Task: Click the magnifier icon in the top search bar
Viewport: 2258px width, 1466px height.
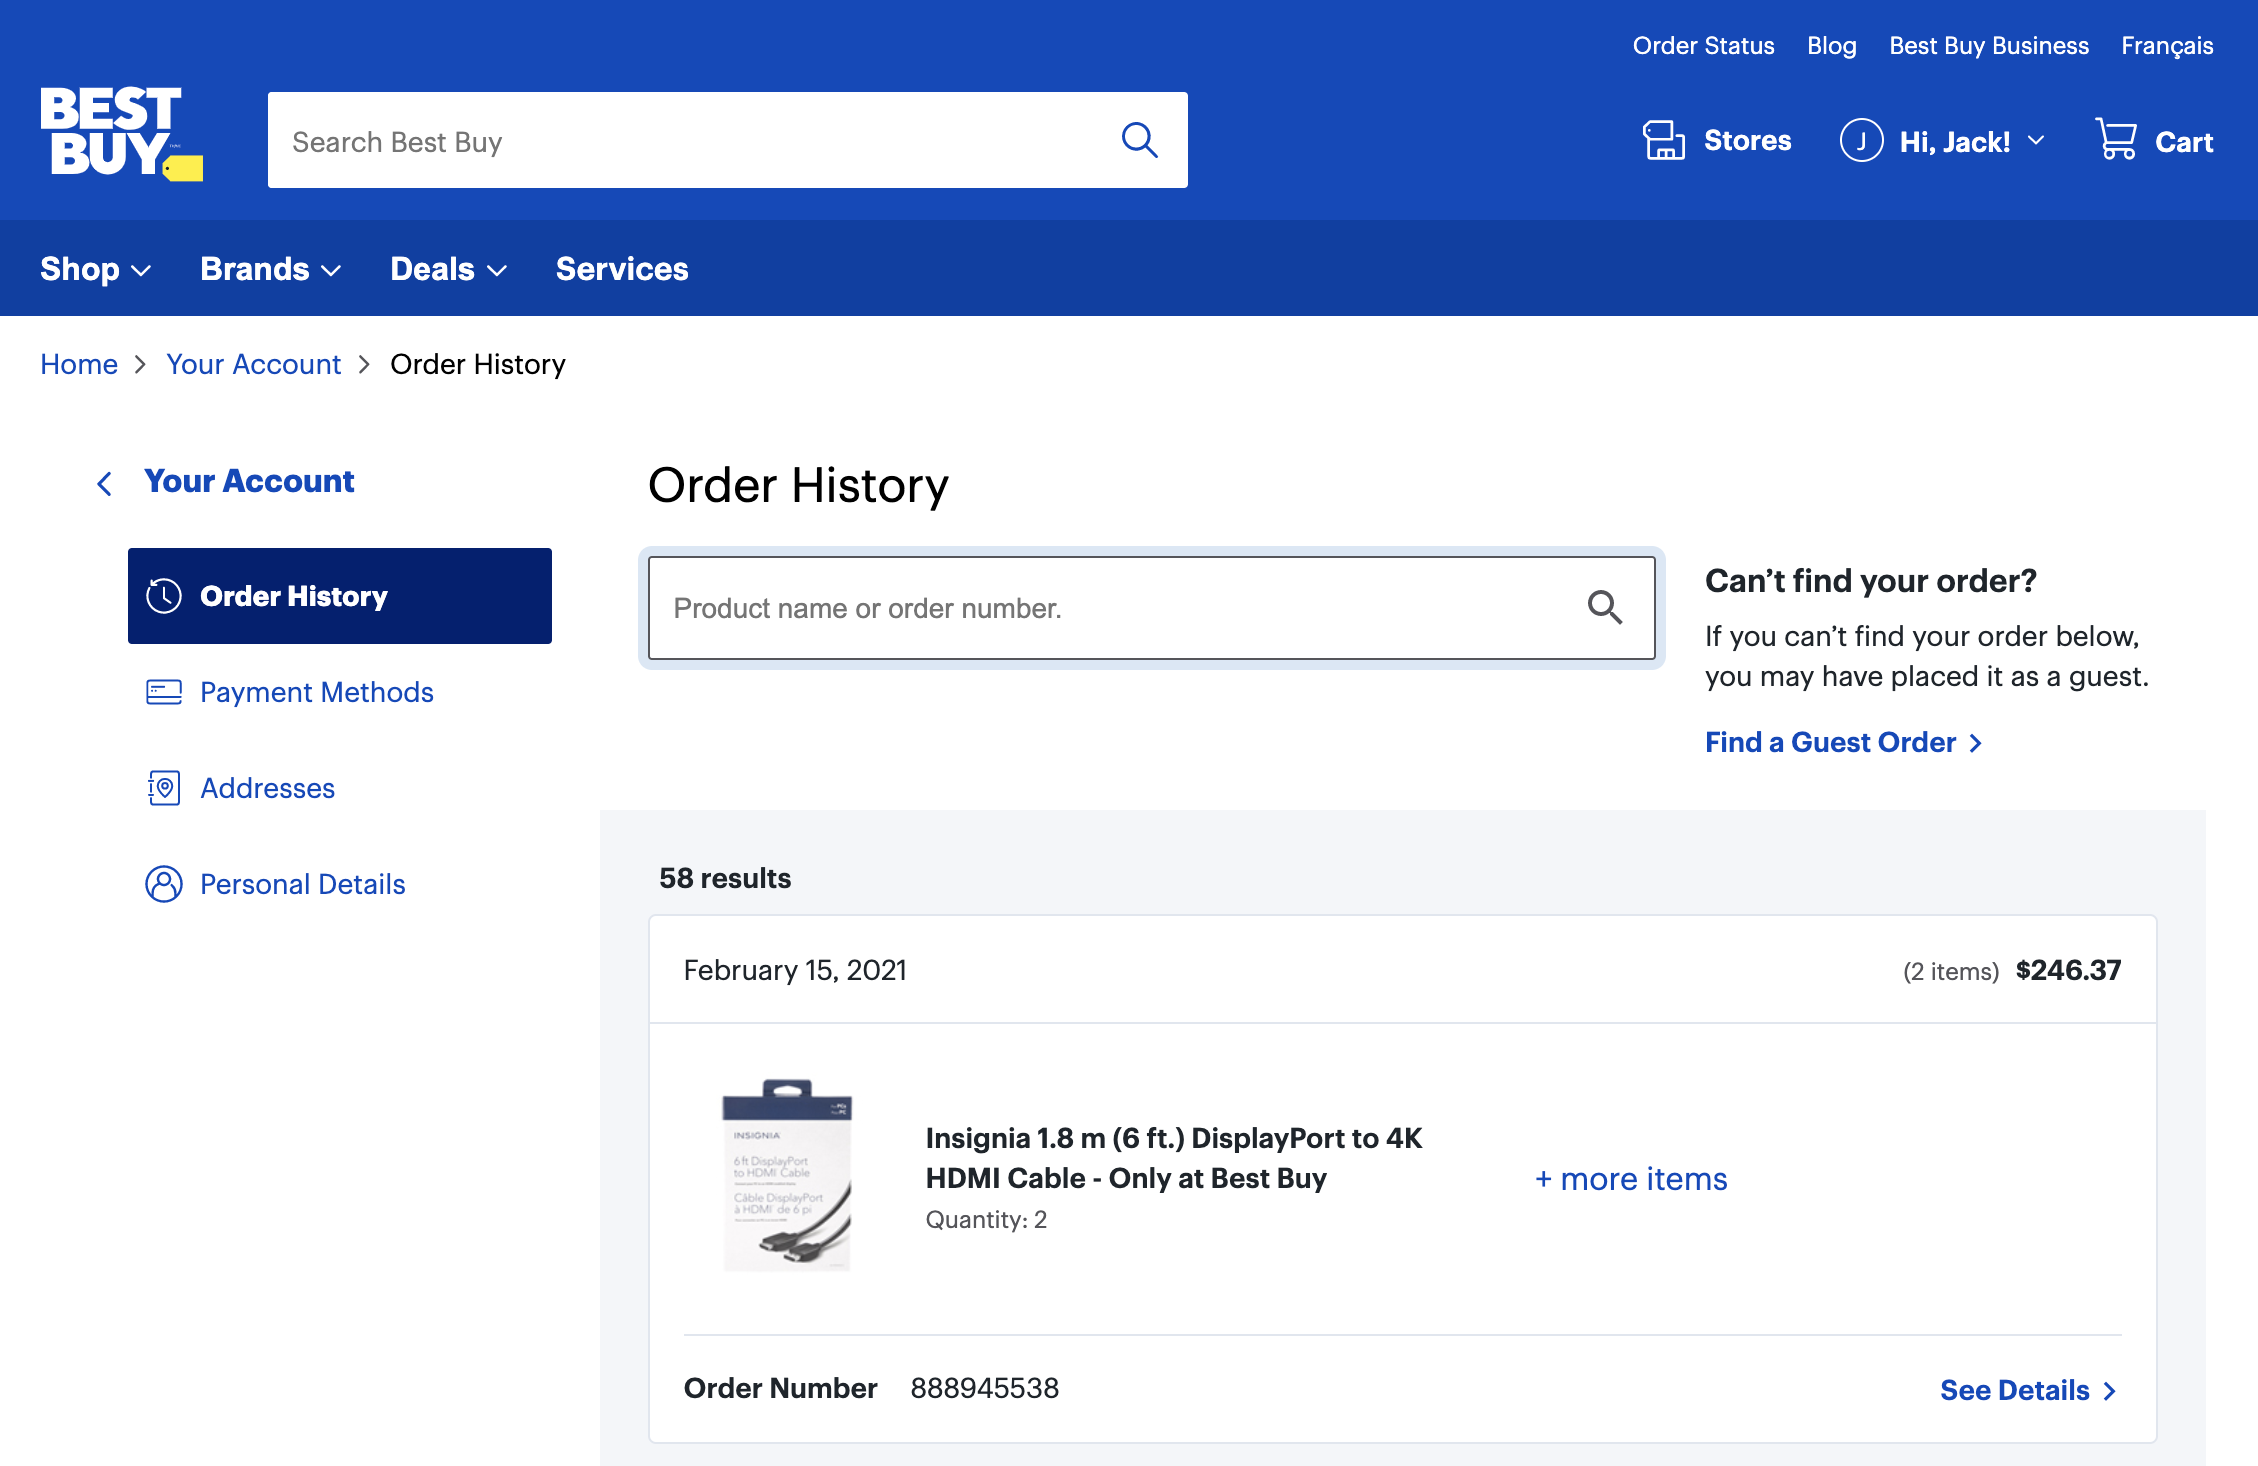Action: click(1139, 140)
